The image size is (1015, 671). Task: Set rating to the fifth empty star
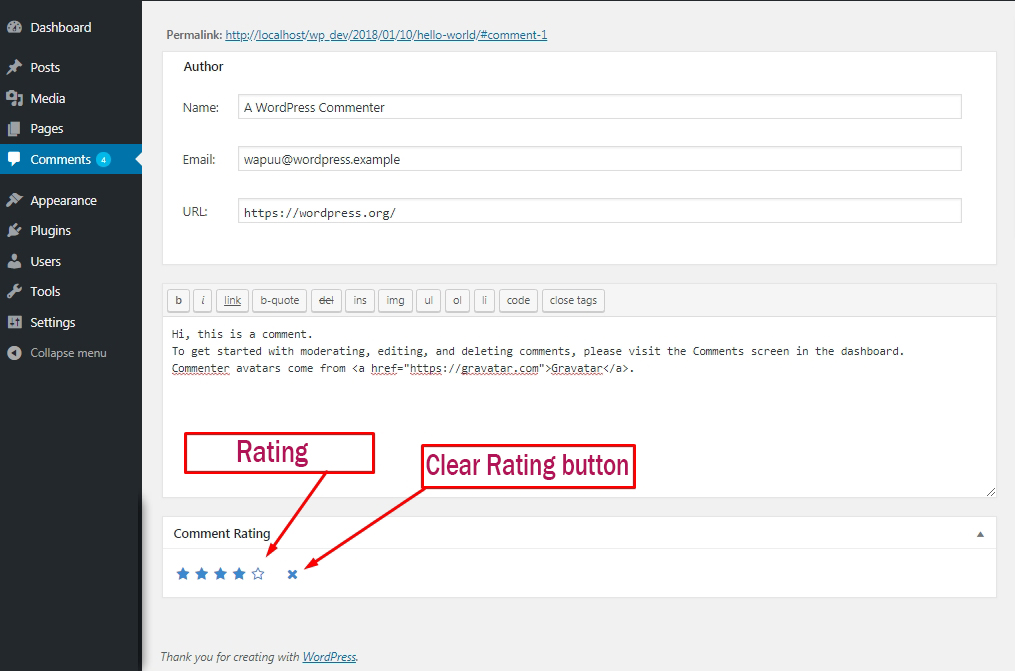point(258,574)
